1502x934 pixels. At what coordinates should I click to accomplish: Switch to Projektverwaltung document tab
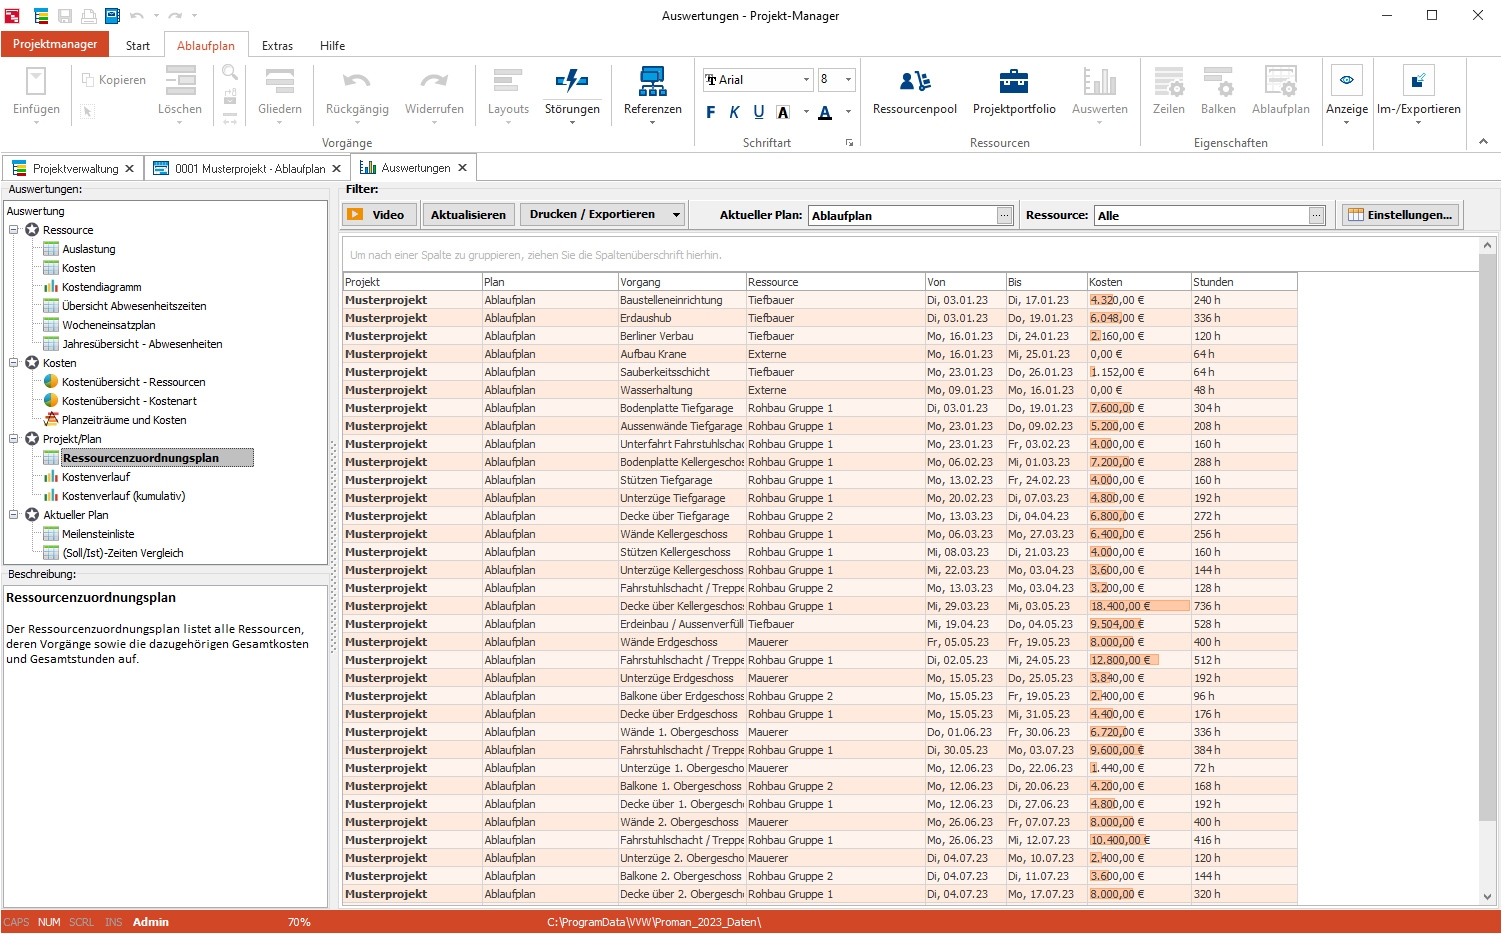coord(74,169)
